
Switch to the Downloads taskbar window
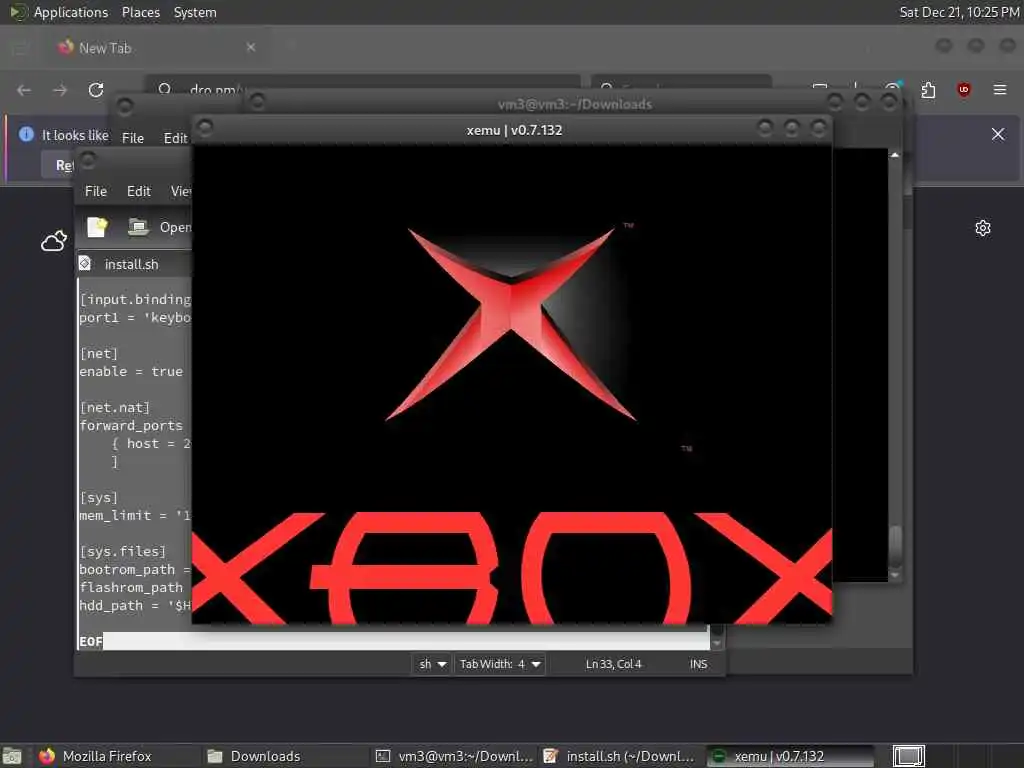pyautogui.click(x=283, y=756)
